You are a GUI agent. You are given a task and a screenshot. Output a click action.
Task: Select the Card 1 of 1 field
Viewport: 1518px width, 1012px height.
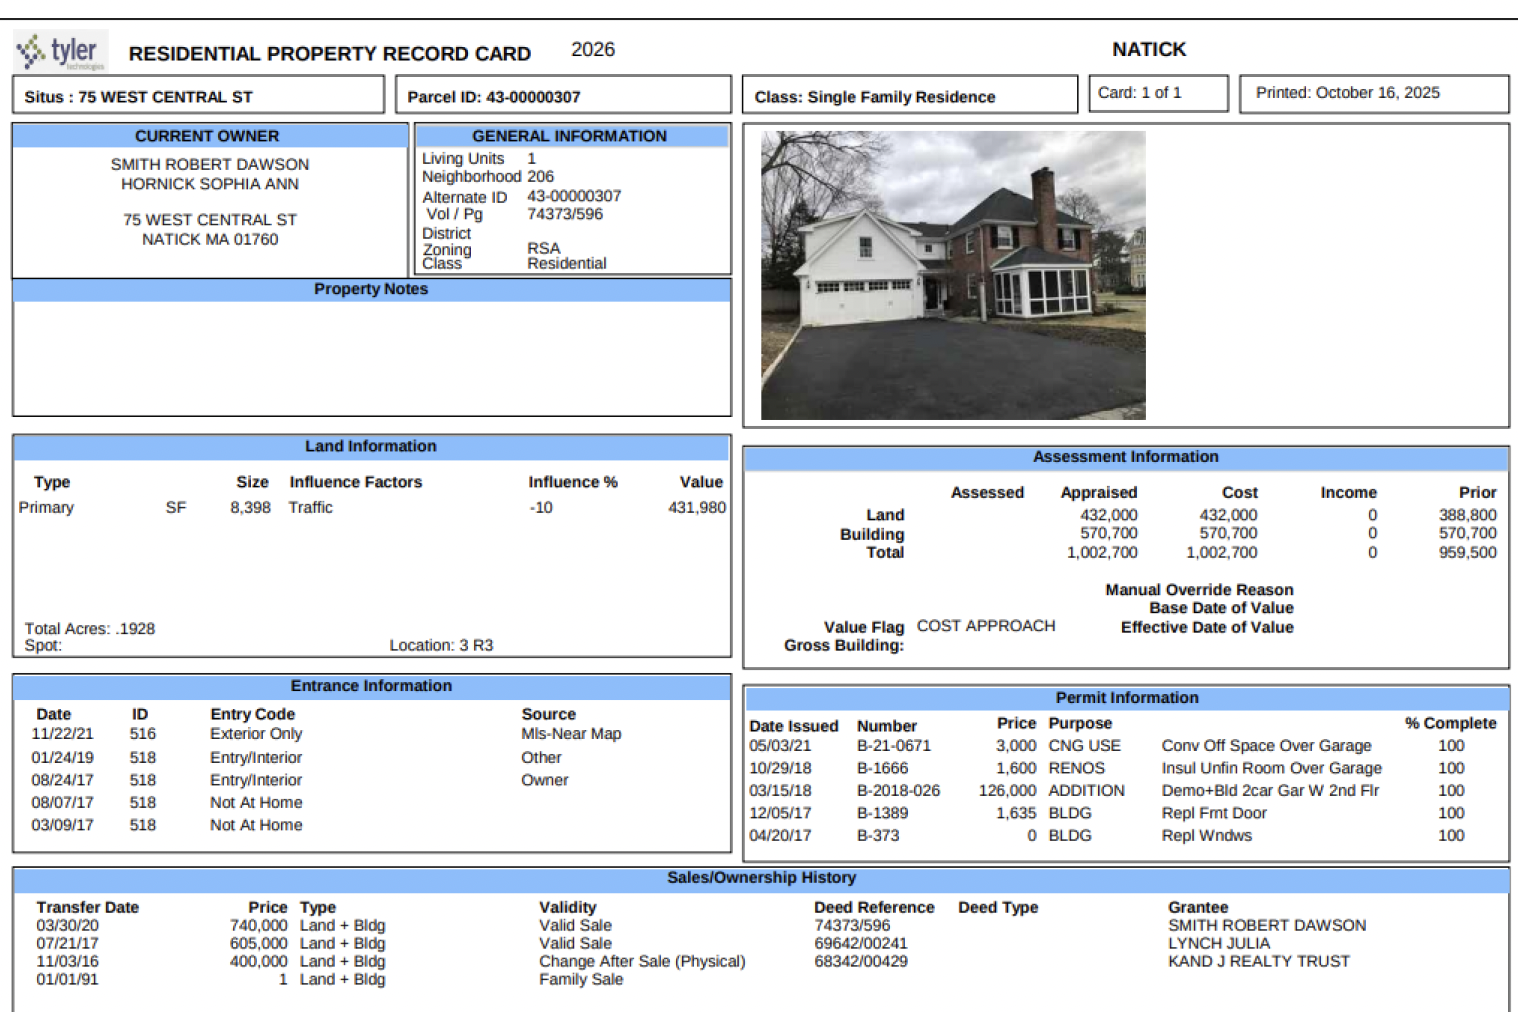coord(1157,93)
